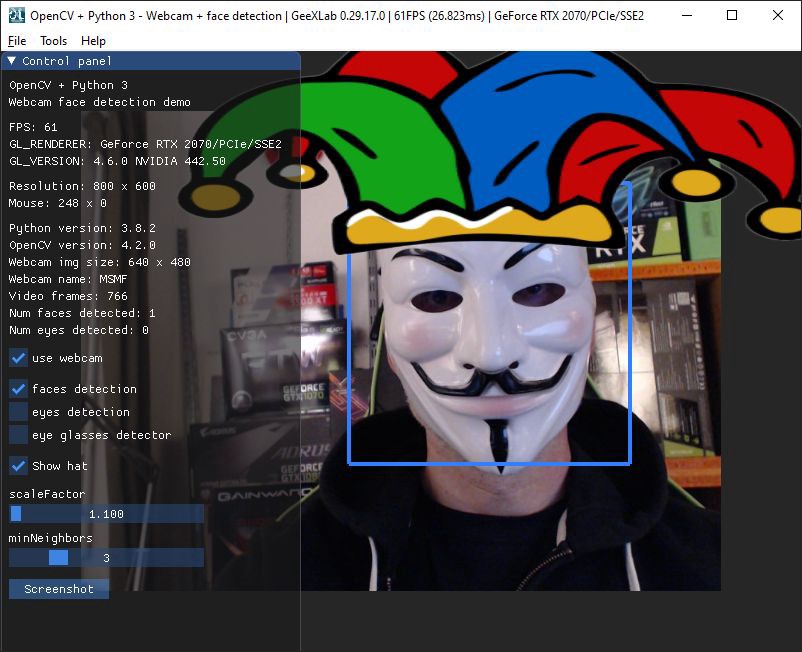Minimize the GeeXLab window
Image resolution: width=802 pixels, height=652 pixels.
point(687,16)
